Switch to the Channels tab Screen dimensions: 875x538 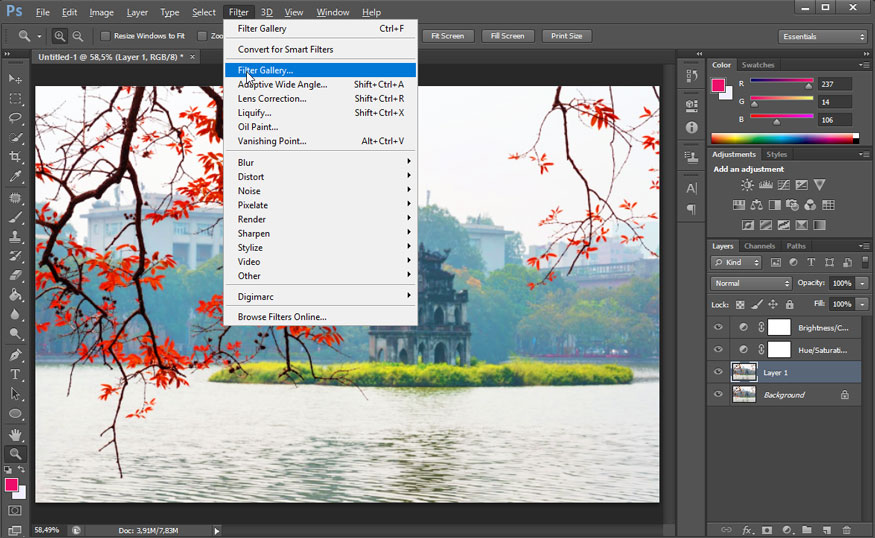759,246
